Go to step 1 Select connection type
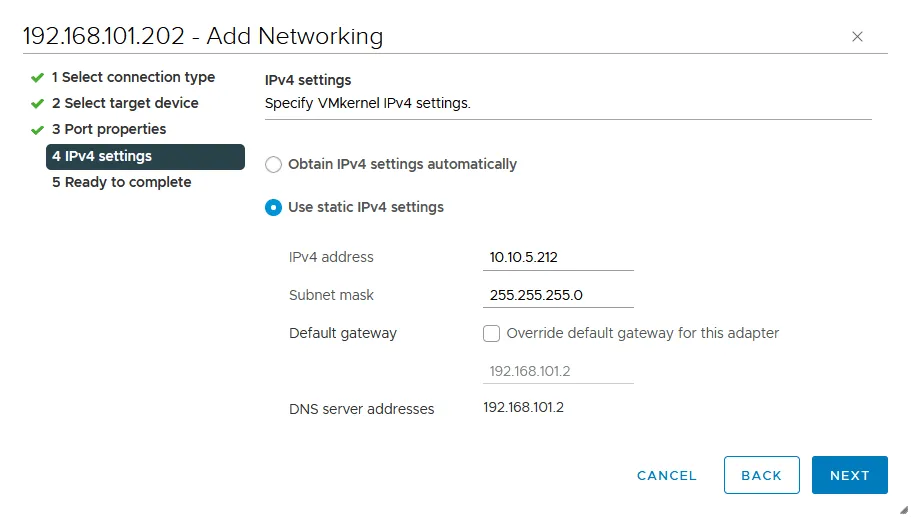The image size is (911, 517). pos(133,77)
